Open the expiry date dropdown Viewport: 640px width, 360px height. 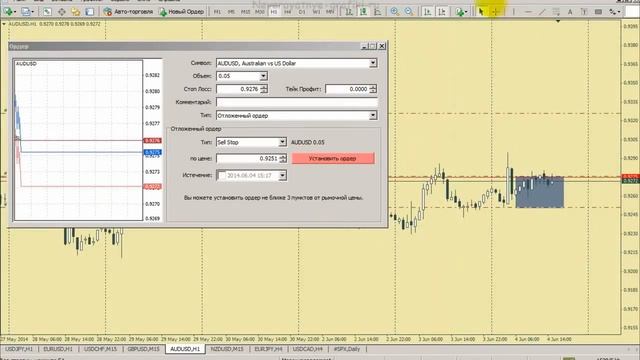pos(282,176)
